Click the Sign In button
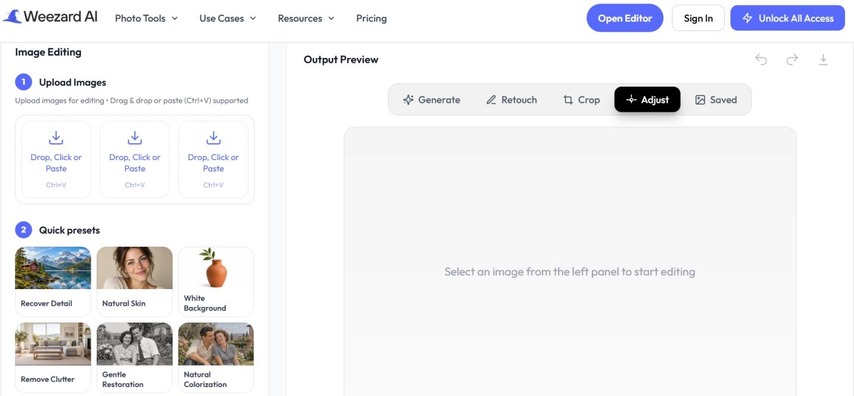This screenshot has height=396, width=854. click(x=698, y=18)
